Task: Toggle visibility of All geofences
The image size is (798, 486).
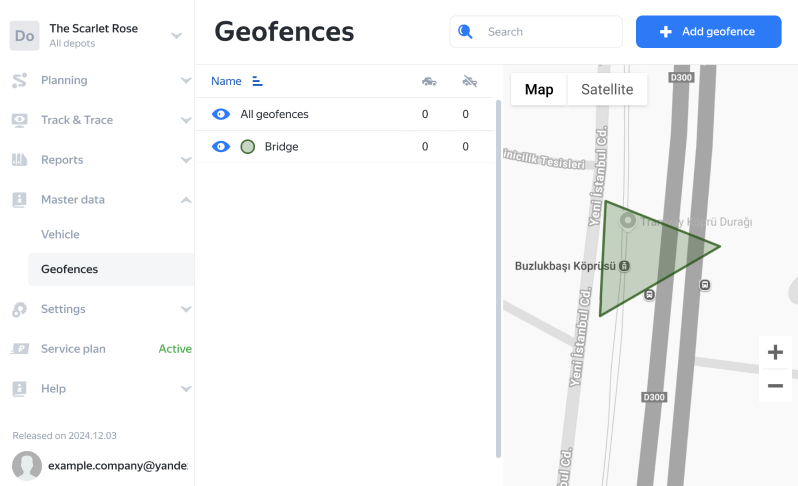Action: click(x=221, y=114)
